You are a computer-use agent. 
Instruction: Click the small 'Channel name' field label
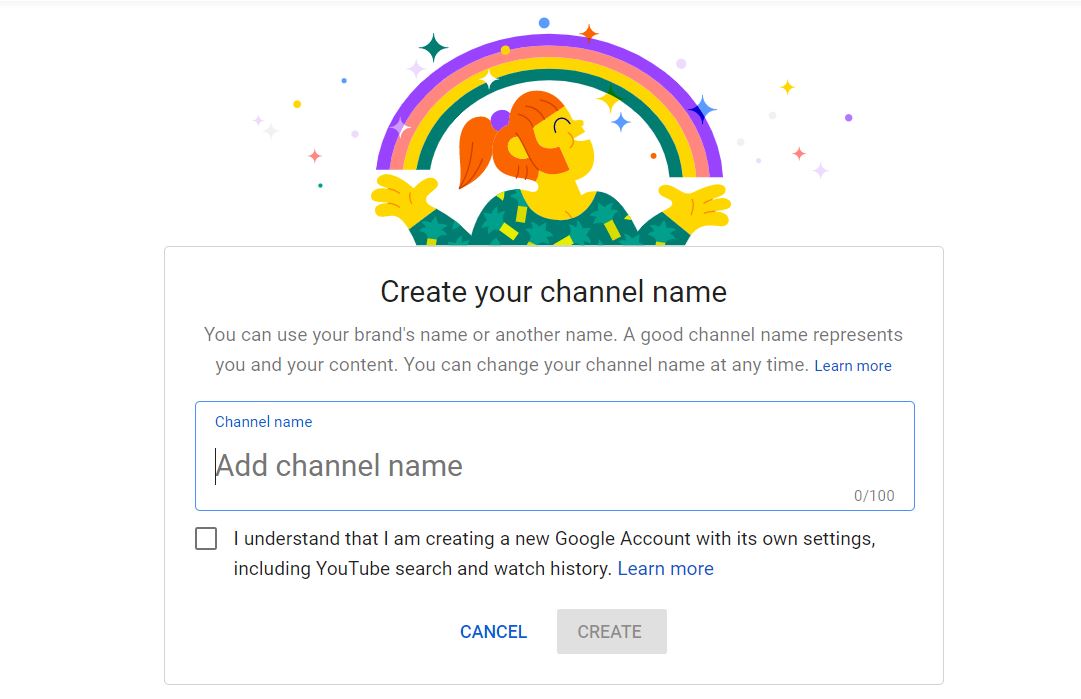pyautogui.click(x=263, y=422)
